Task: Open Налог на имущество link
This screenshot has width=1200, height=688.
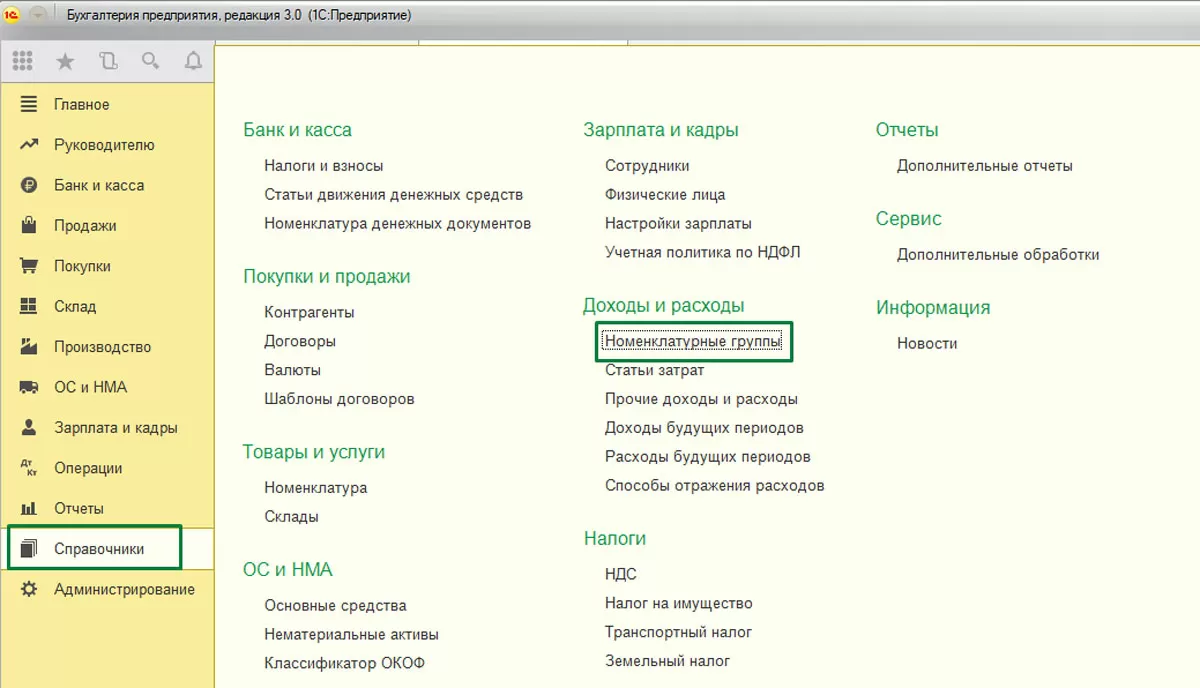Action: (679, 604)
